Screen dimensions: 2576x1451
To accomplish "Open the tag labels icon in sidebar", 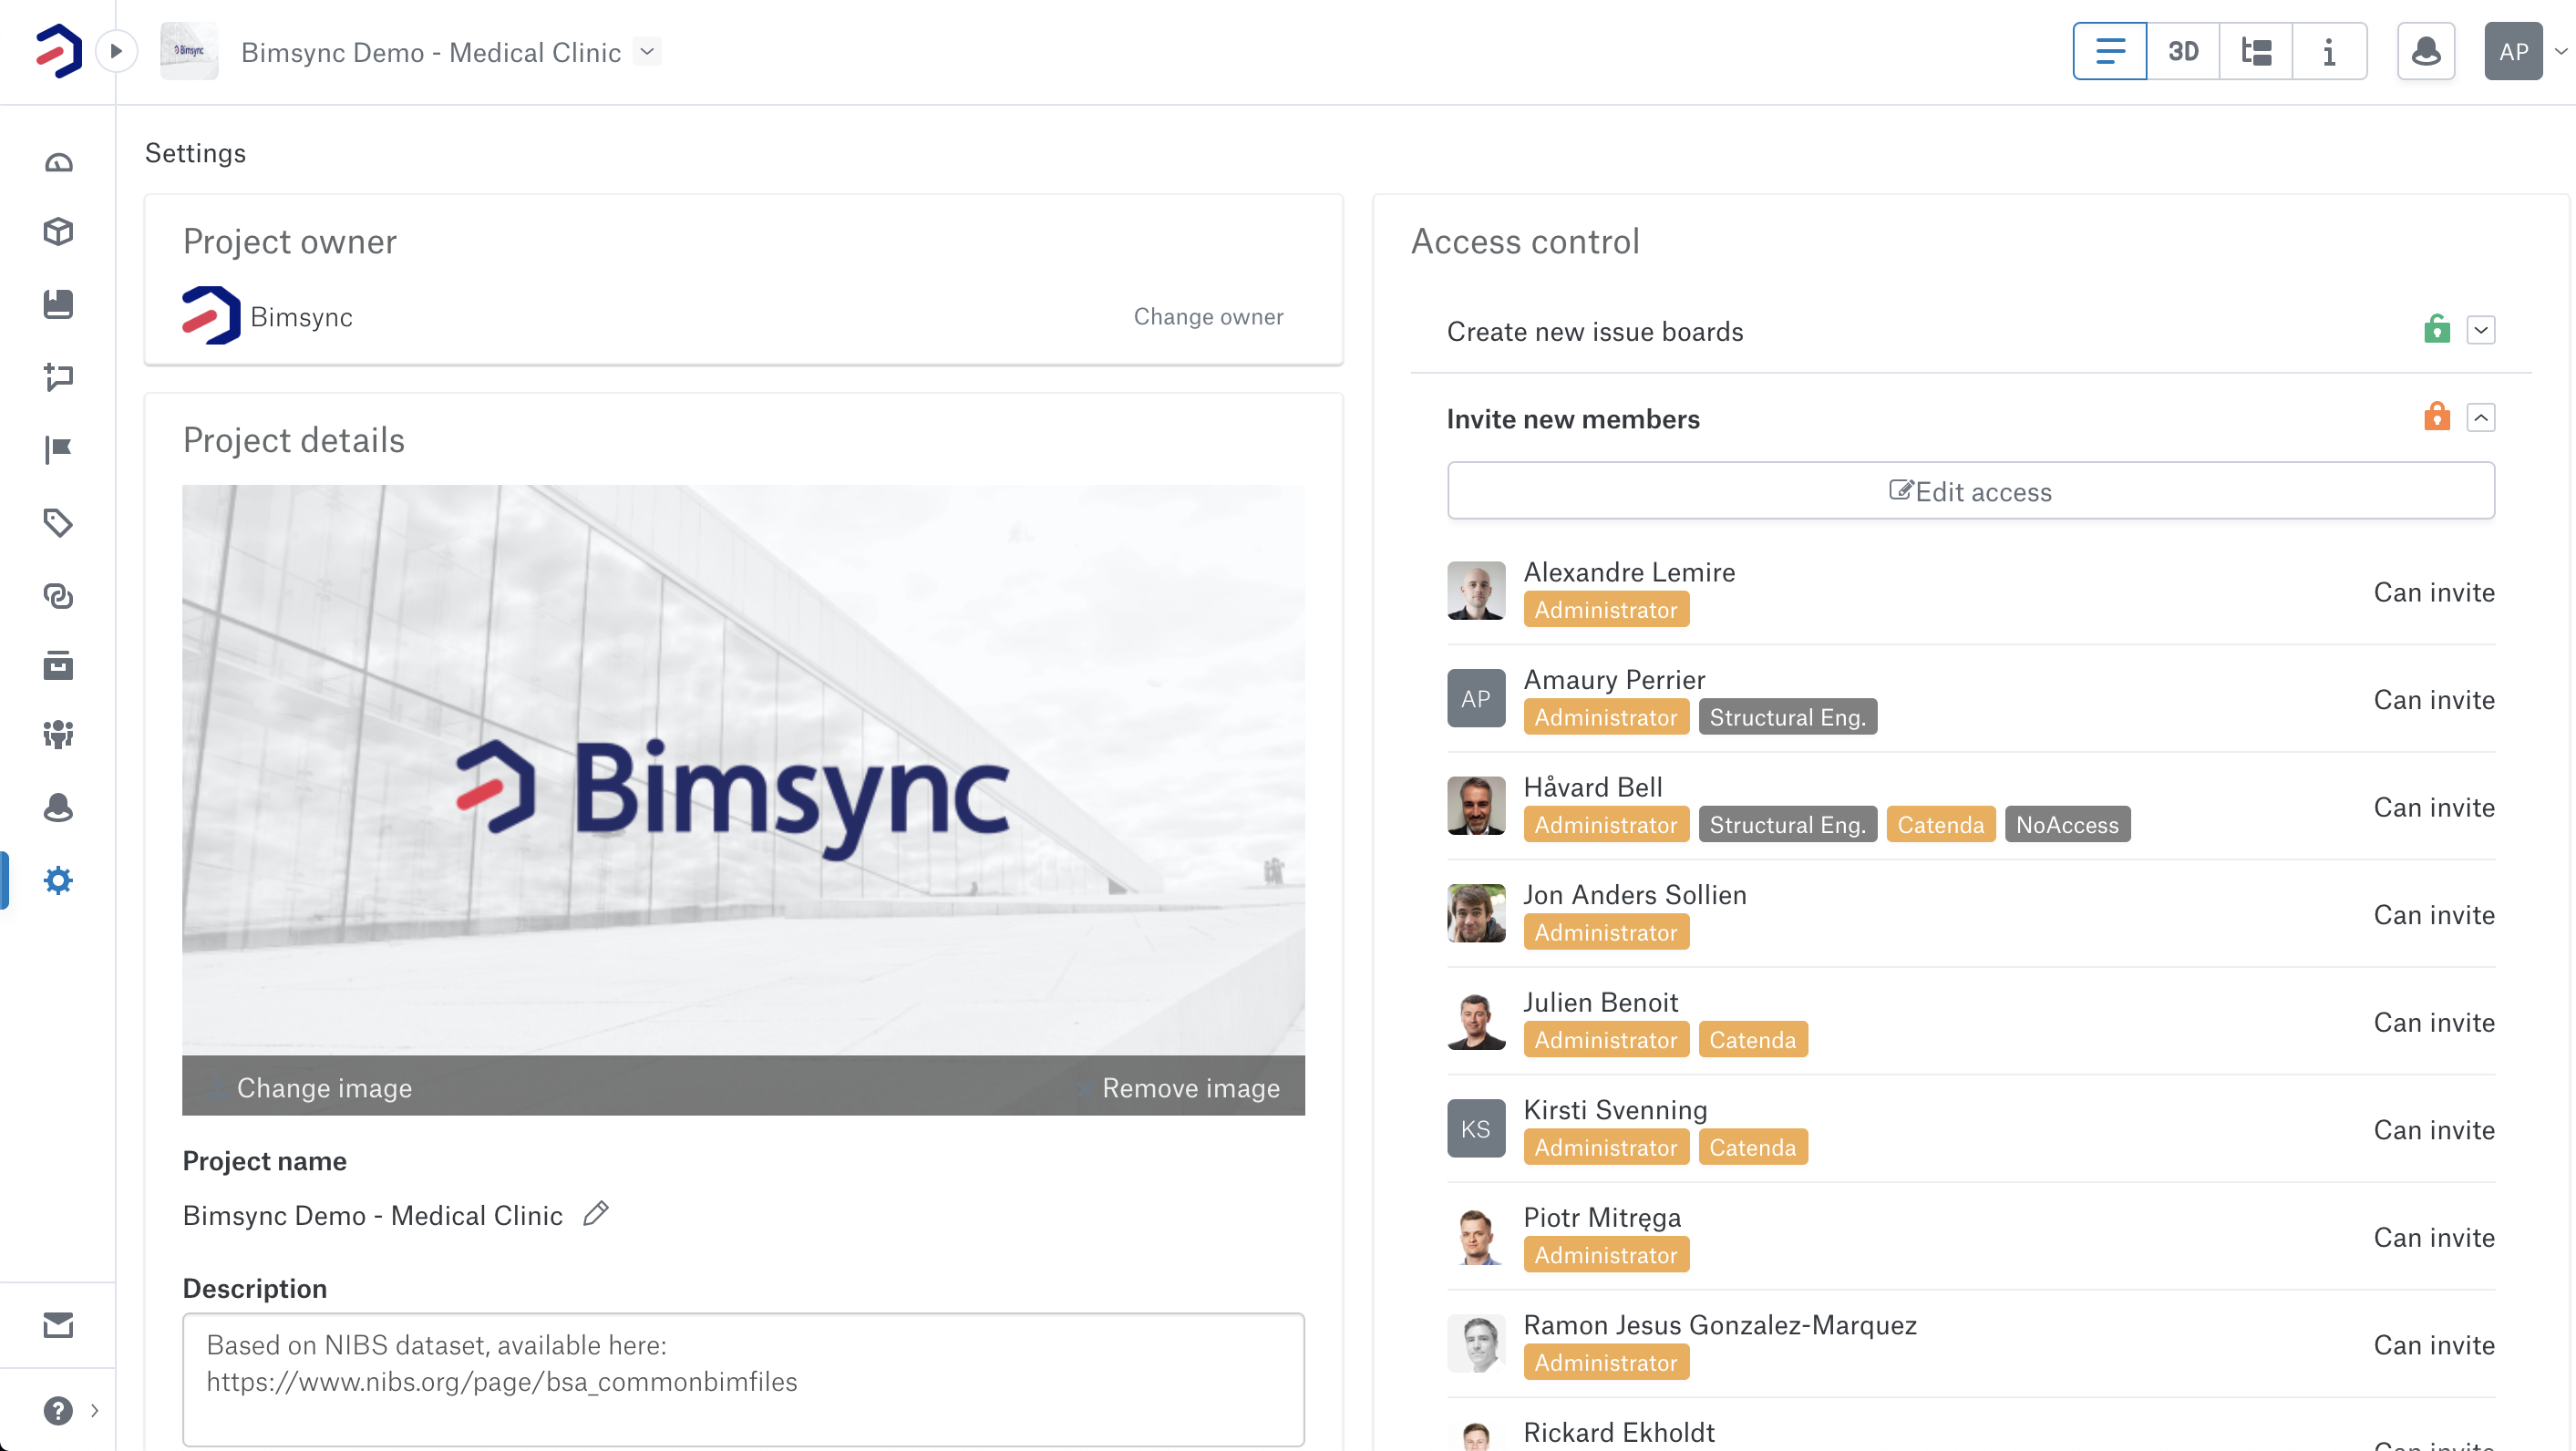I will (x=58, y=522).
